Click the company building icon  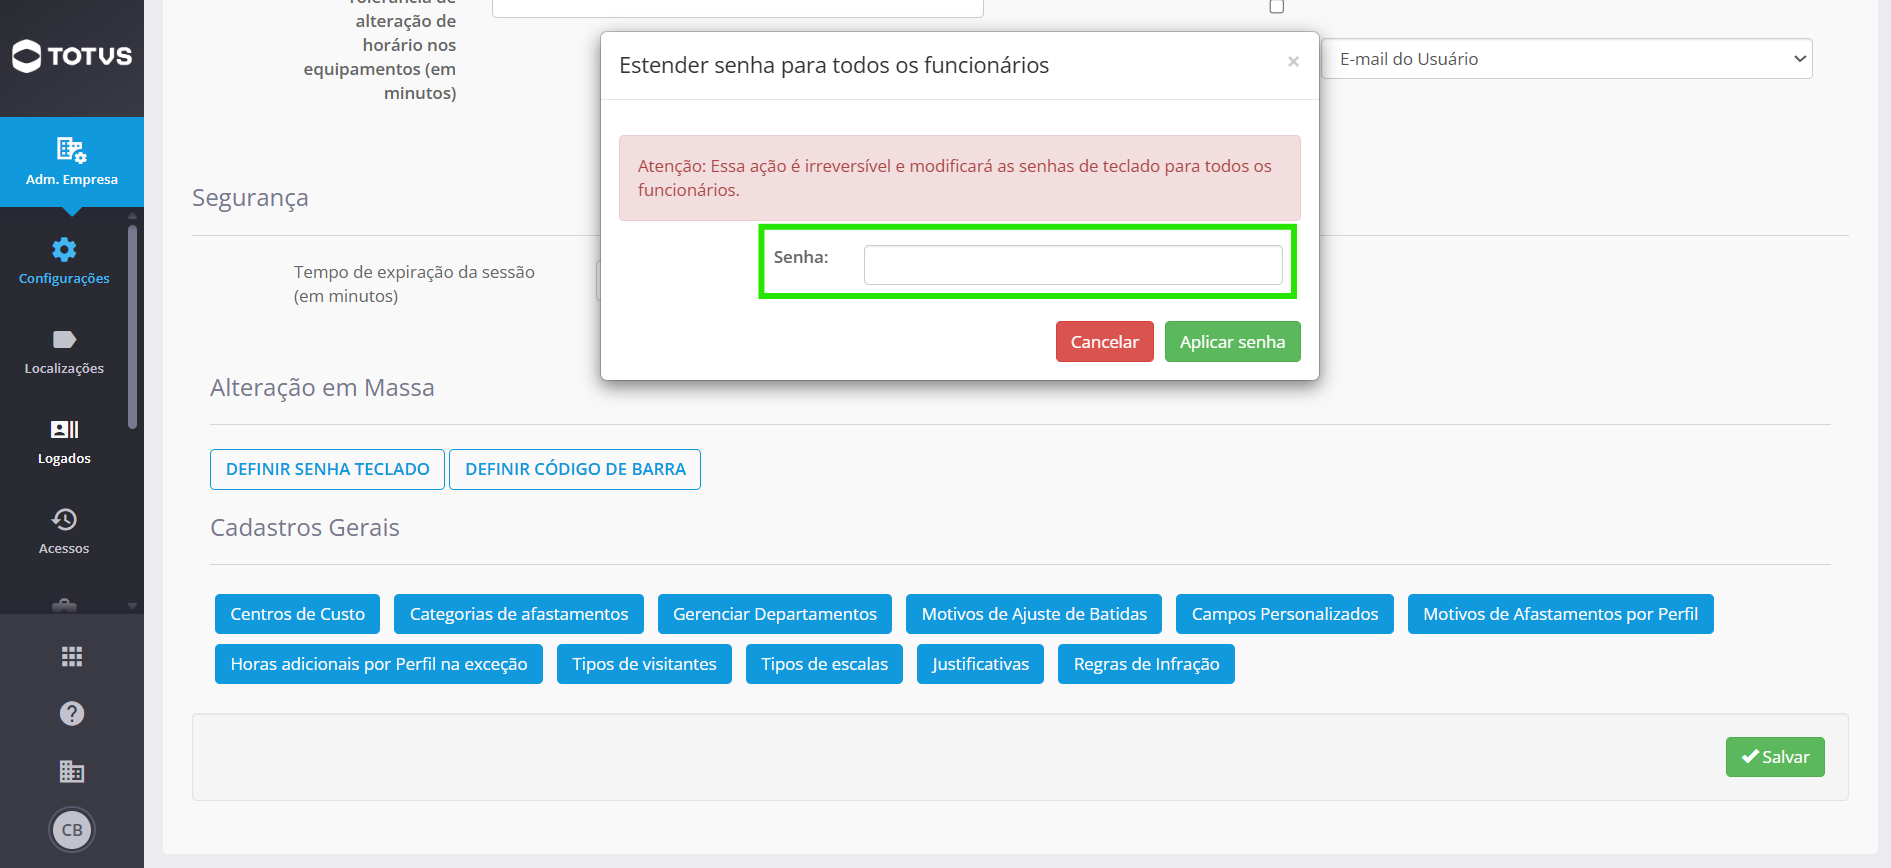(x=72, y=771)
